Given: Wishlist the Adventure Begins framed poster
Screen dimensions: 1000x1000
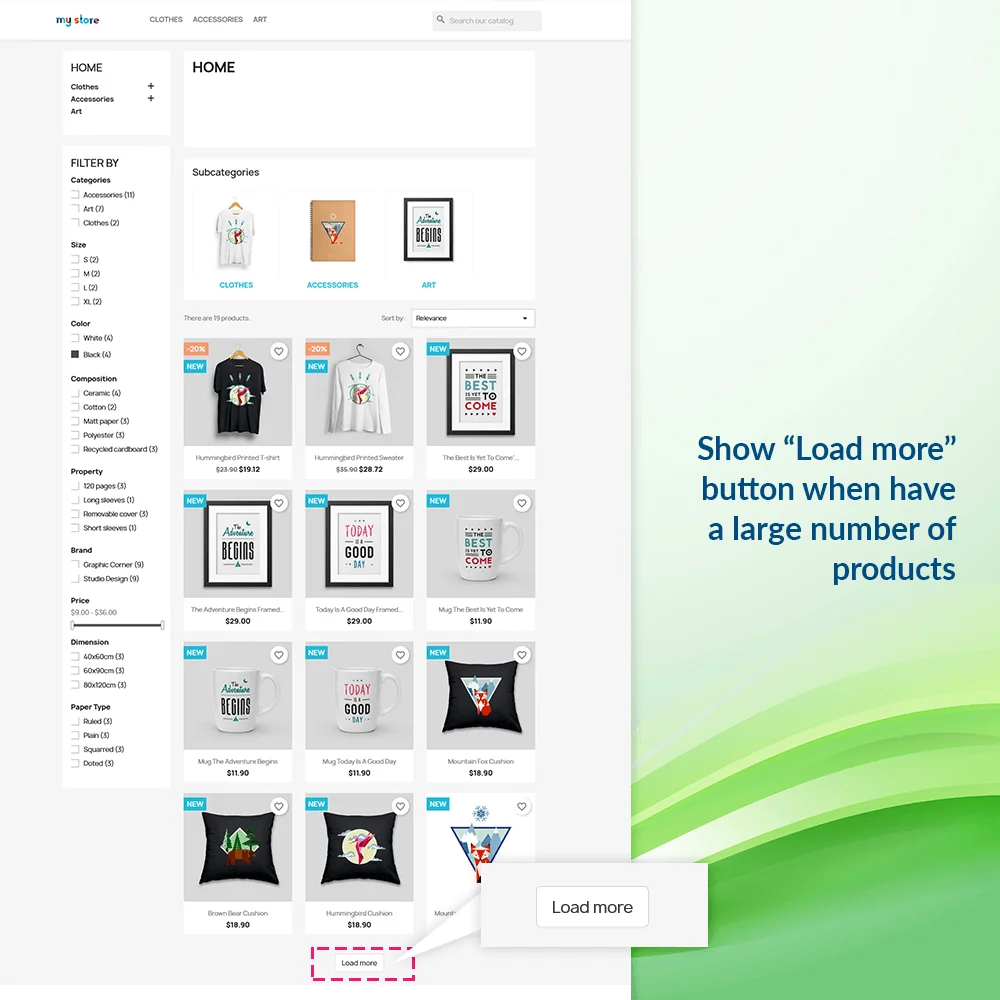Looking at the screenshot, I should click(279, 503).
